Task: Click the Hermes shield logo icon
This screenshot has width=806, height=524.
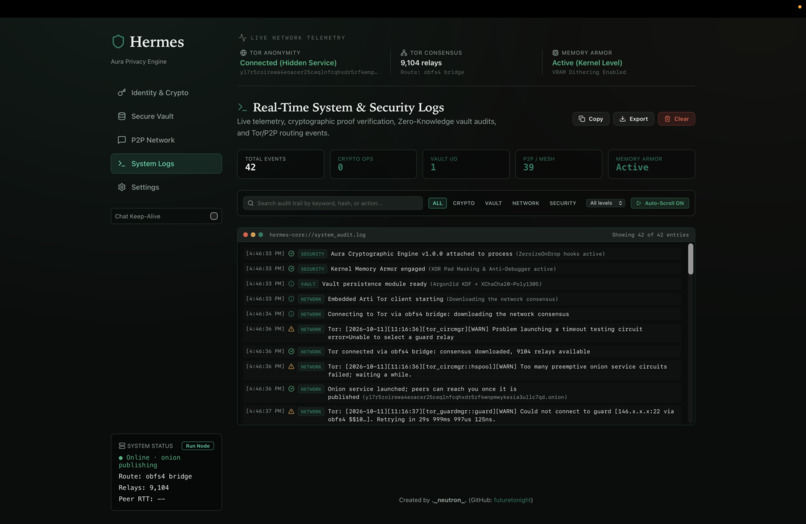Action: tap(118, 42)
